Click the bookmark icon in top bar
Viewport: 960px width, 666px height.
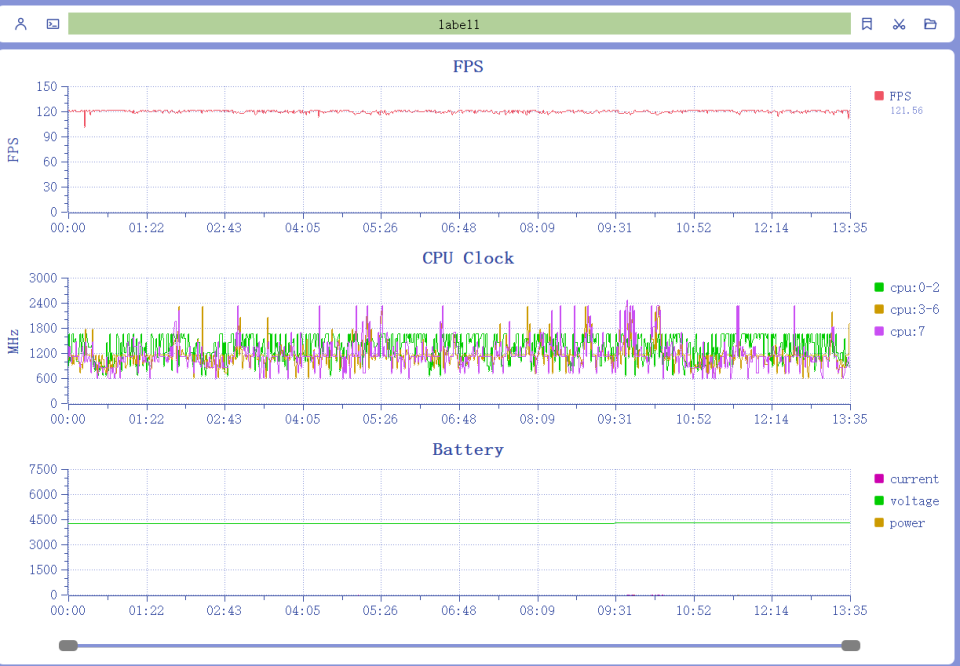point(867,24)
